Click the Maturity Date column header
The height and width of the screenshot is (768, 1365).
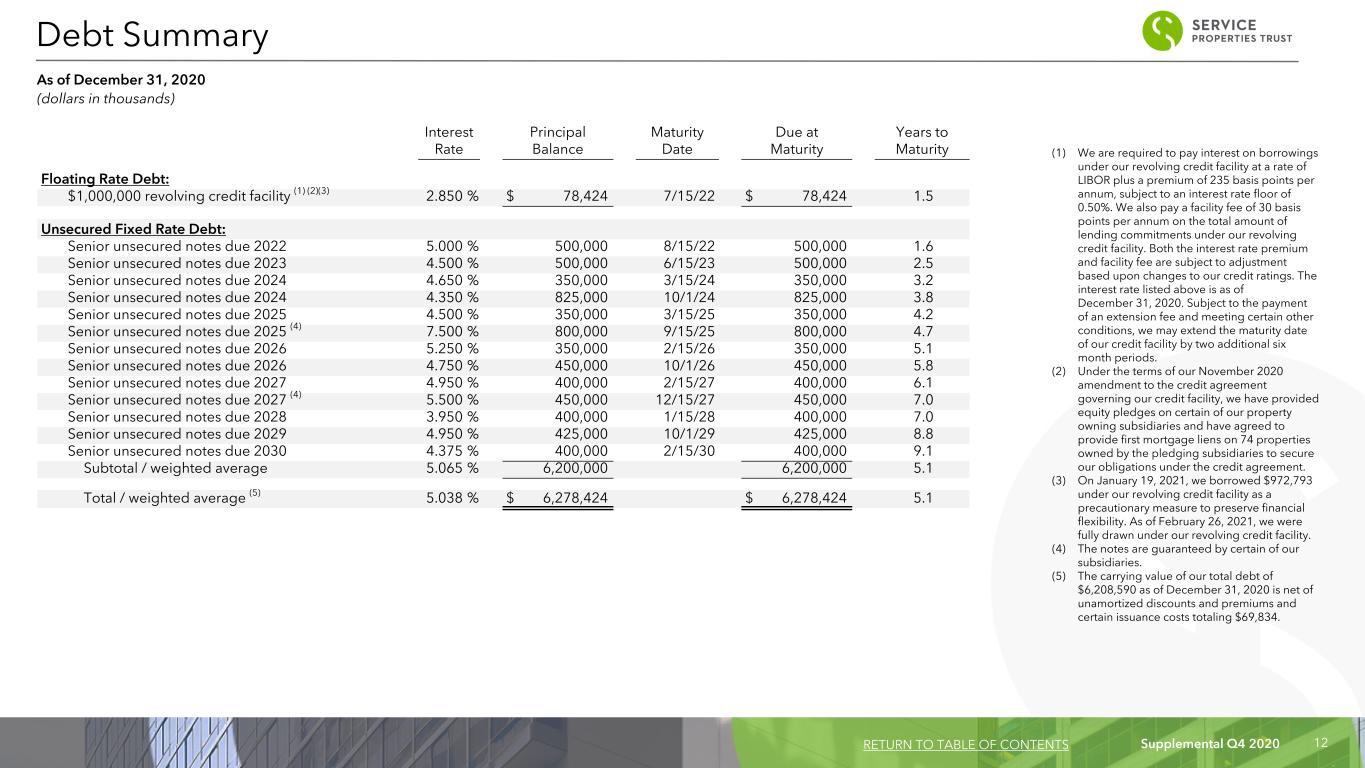(677, 141)
